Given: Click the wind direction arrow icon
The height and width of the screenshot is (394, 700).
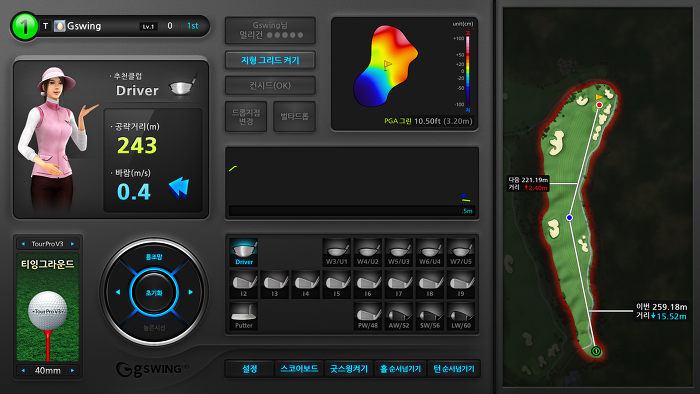Looking at the screenshot, I should (x=179, y=187).
